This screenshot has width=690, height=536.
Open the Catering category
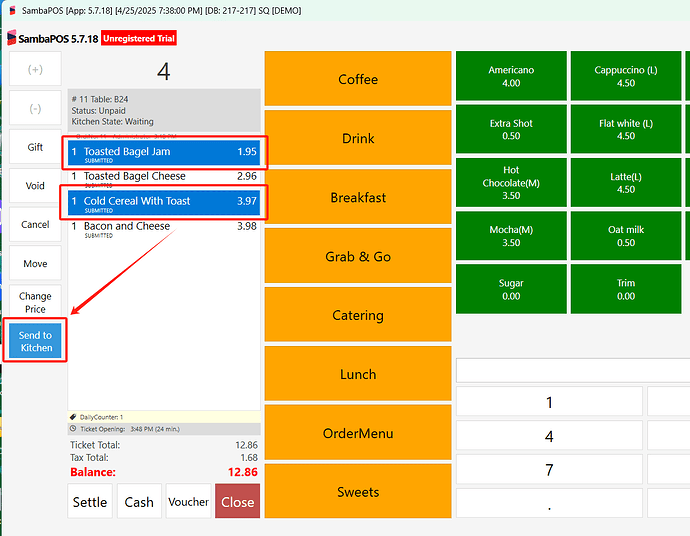tap(358, 315)
